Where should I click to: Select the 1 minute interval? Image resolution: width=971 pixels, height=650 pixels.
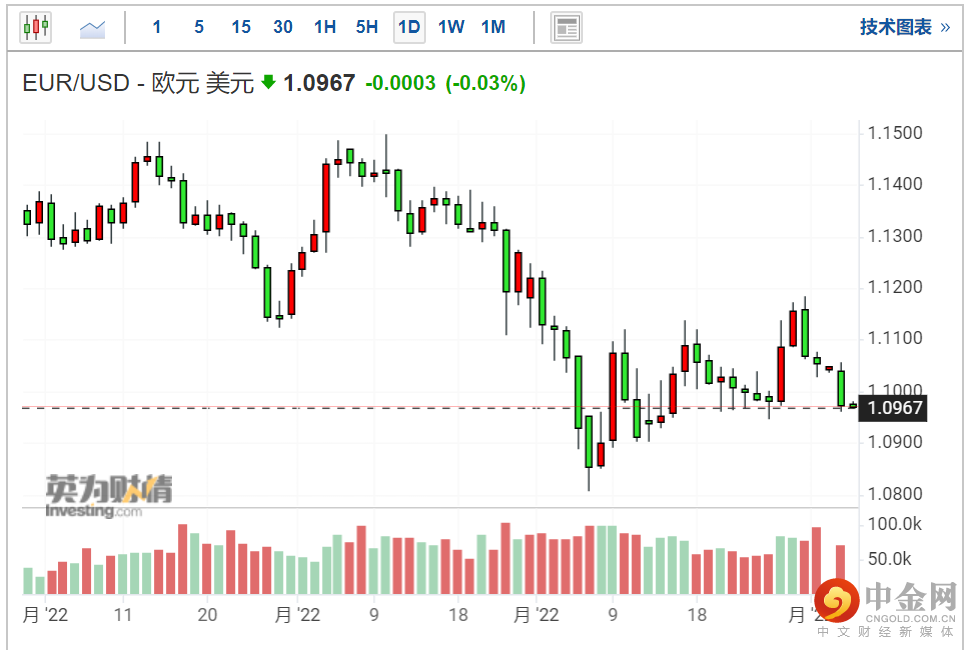[157, 27]
